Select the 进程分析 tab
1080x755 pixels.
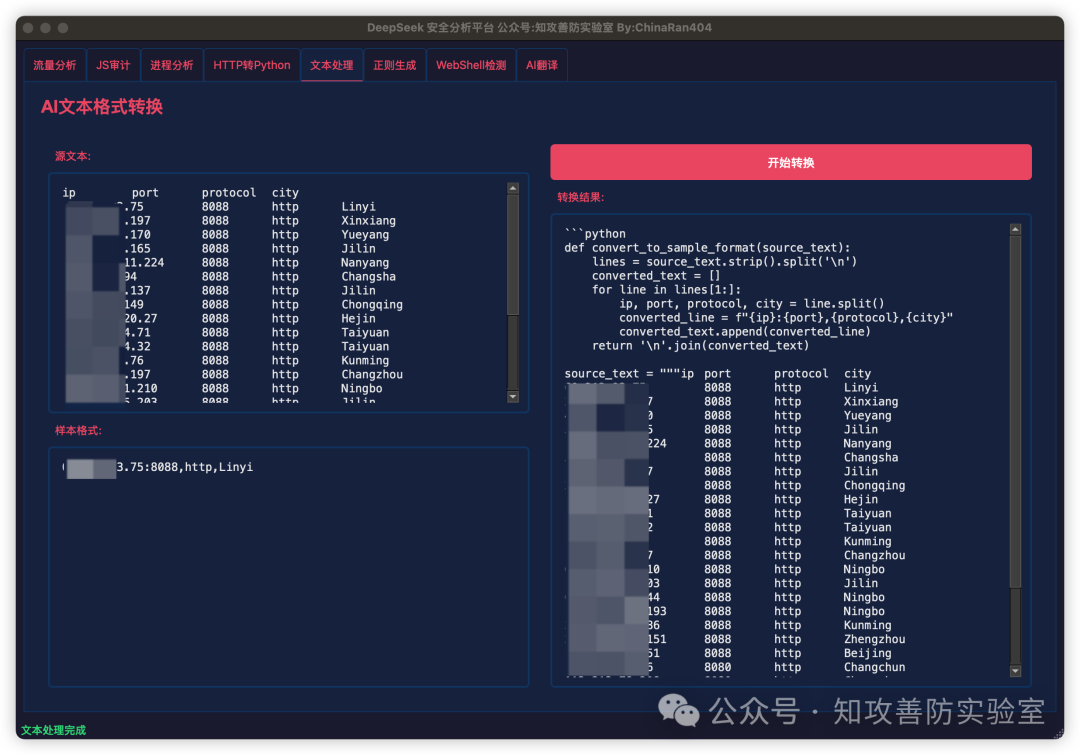click(172, 65)
